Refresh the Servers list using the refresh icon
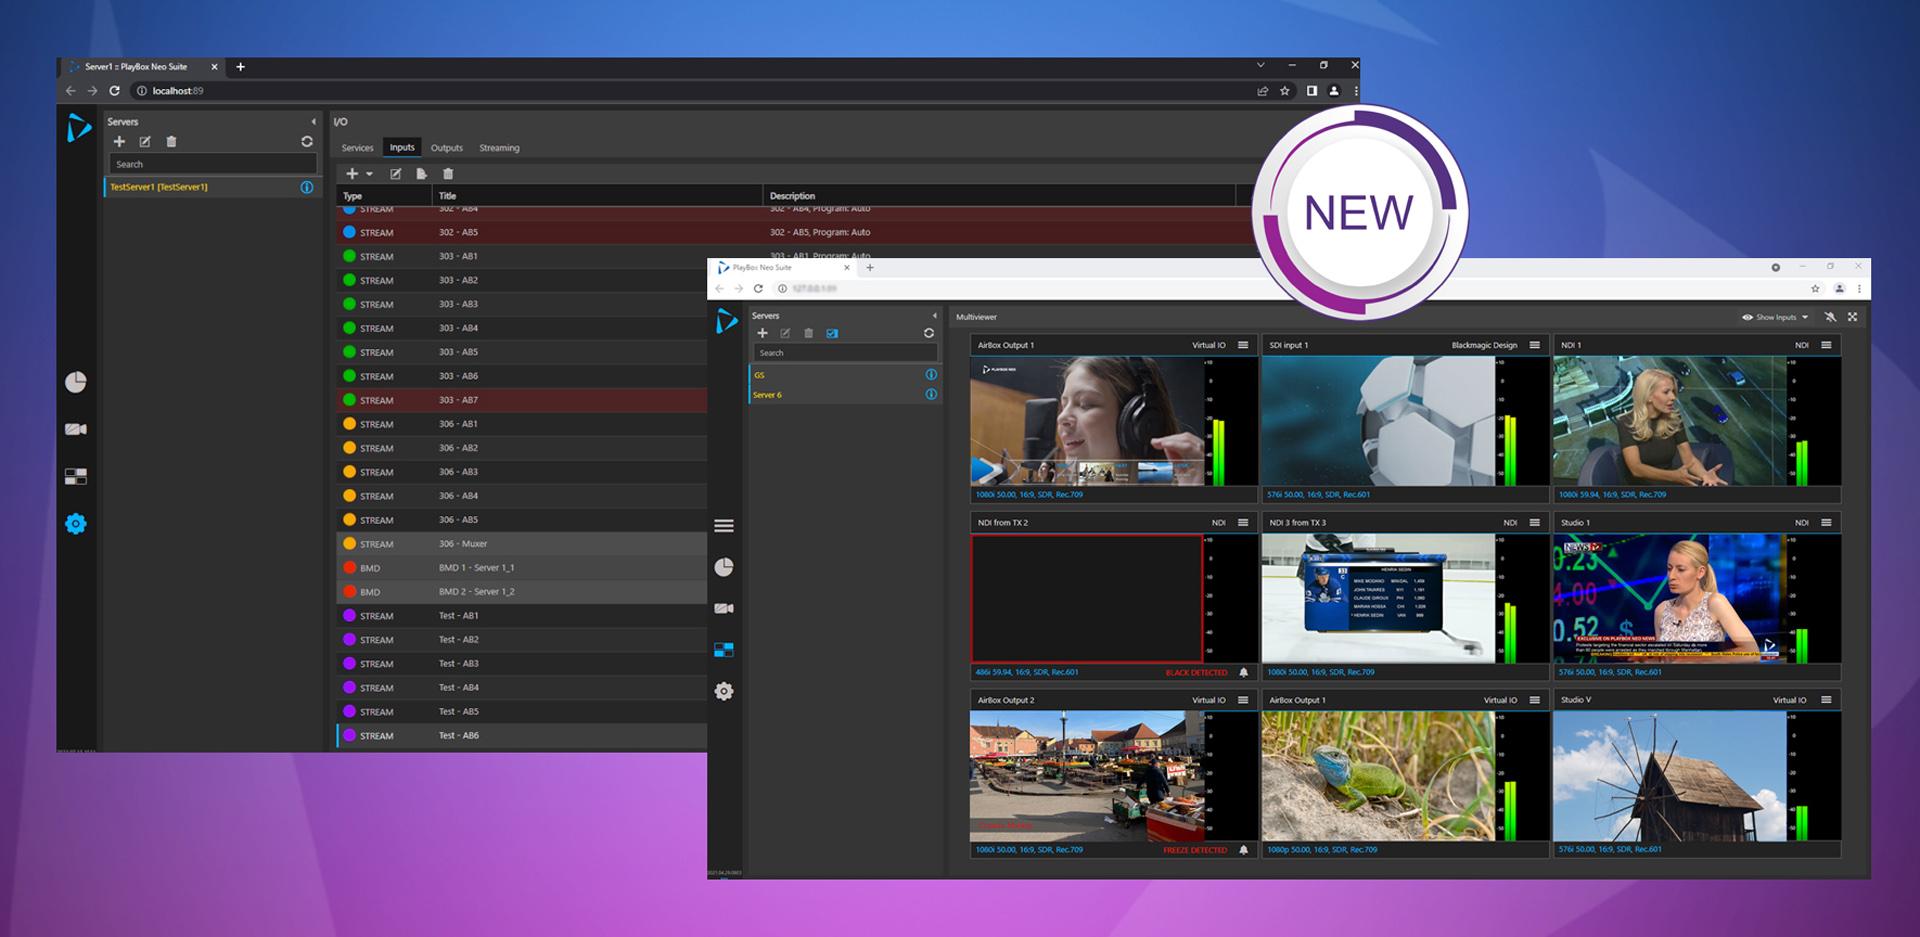Screen dimensions: 1920x937 click(307, 141)
